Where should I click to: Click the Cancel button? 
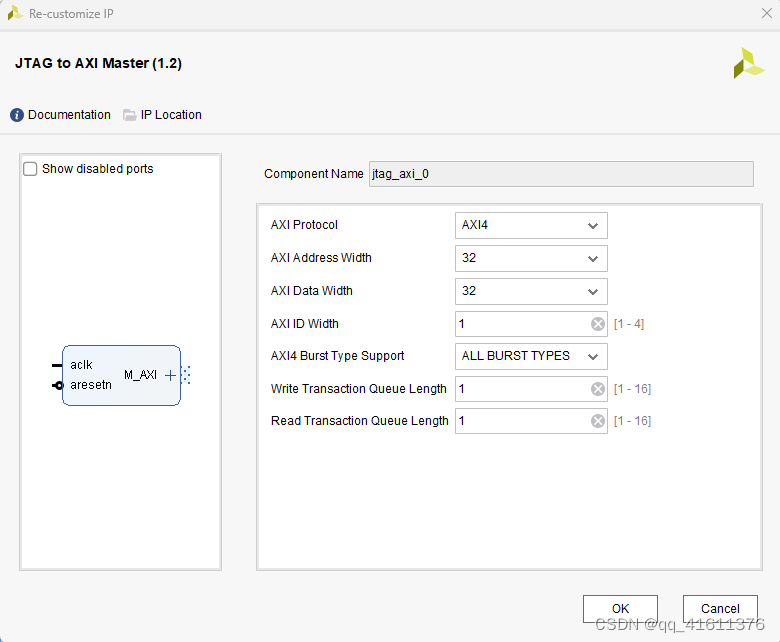[720, 609]
